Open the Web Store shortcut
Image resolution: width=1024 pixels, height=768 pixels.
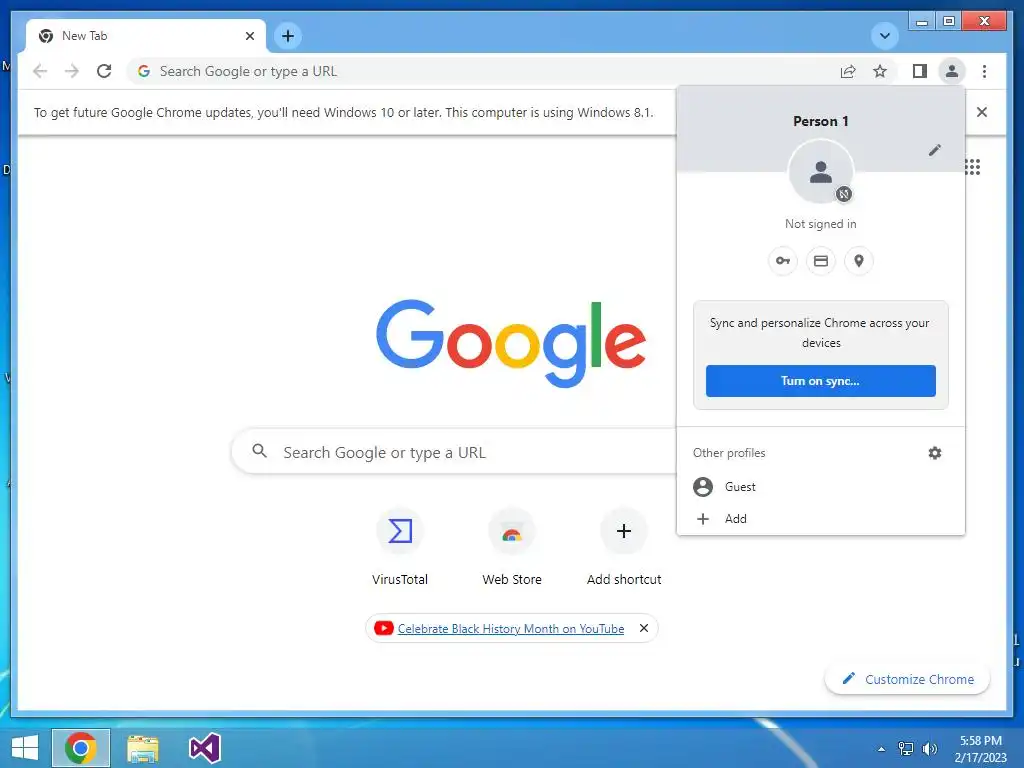click(512, 547)
